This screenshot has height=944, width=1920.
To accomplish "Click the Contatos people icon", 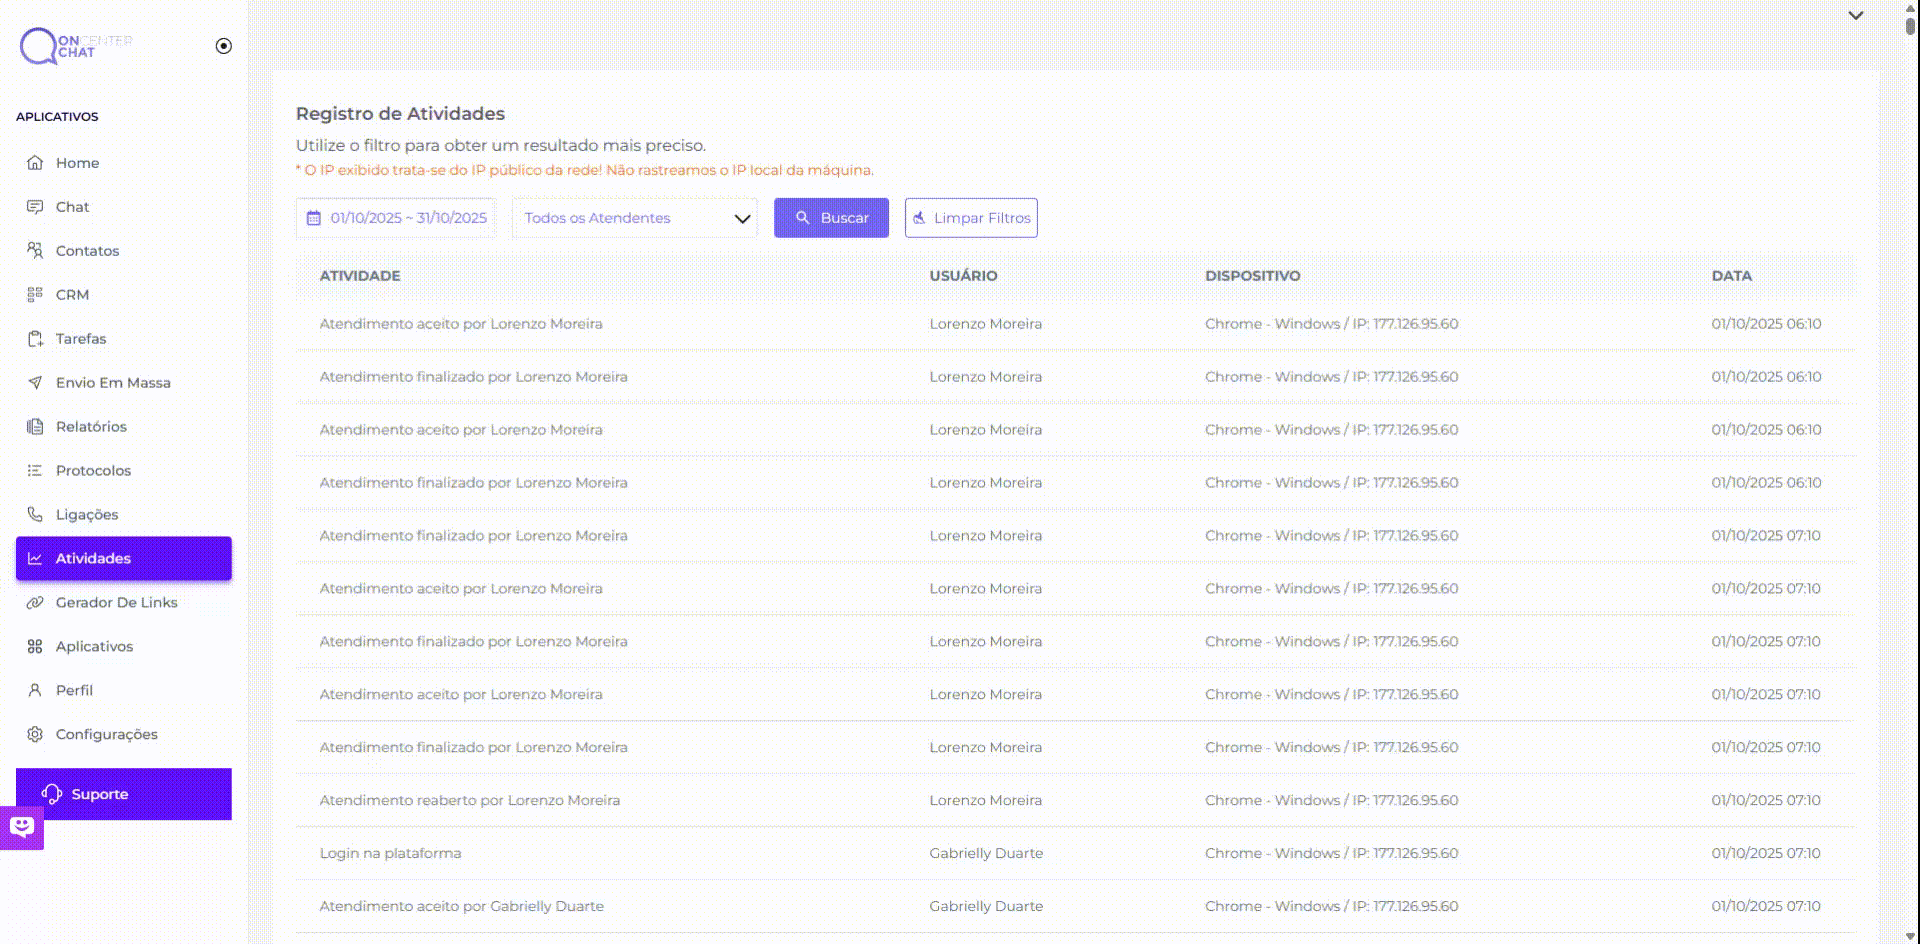I will click(x=35, y=251).
